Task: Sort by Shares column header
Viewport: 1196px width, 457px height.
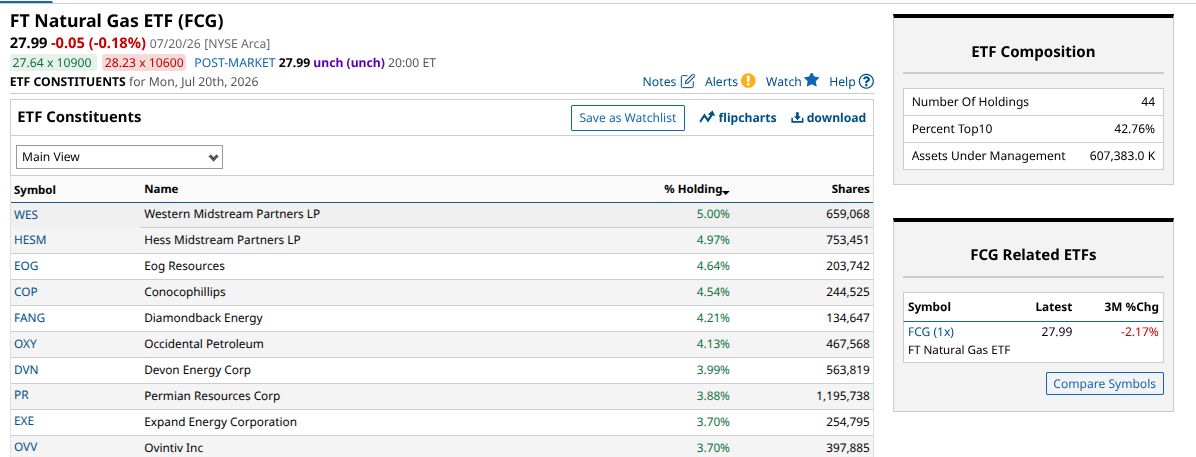Action: (x=850, y=189)
